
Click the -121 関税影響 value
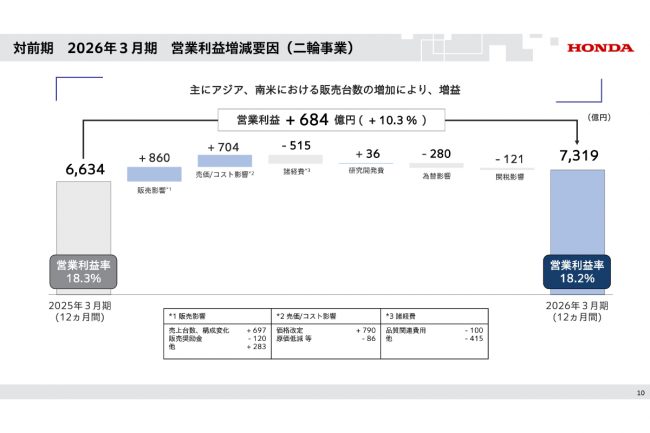point(509,159)
